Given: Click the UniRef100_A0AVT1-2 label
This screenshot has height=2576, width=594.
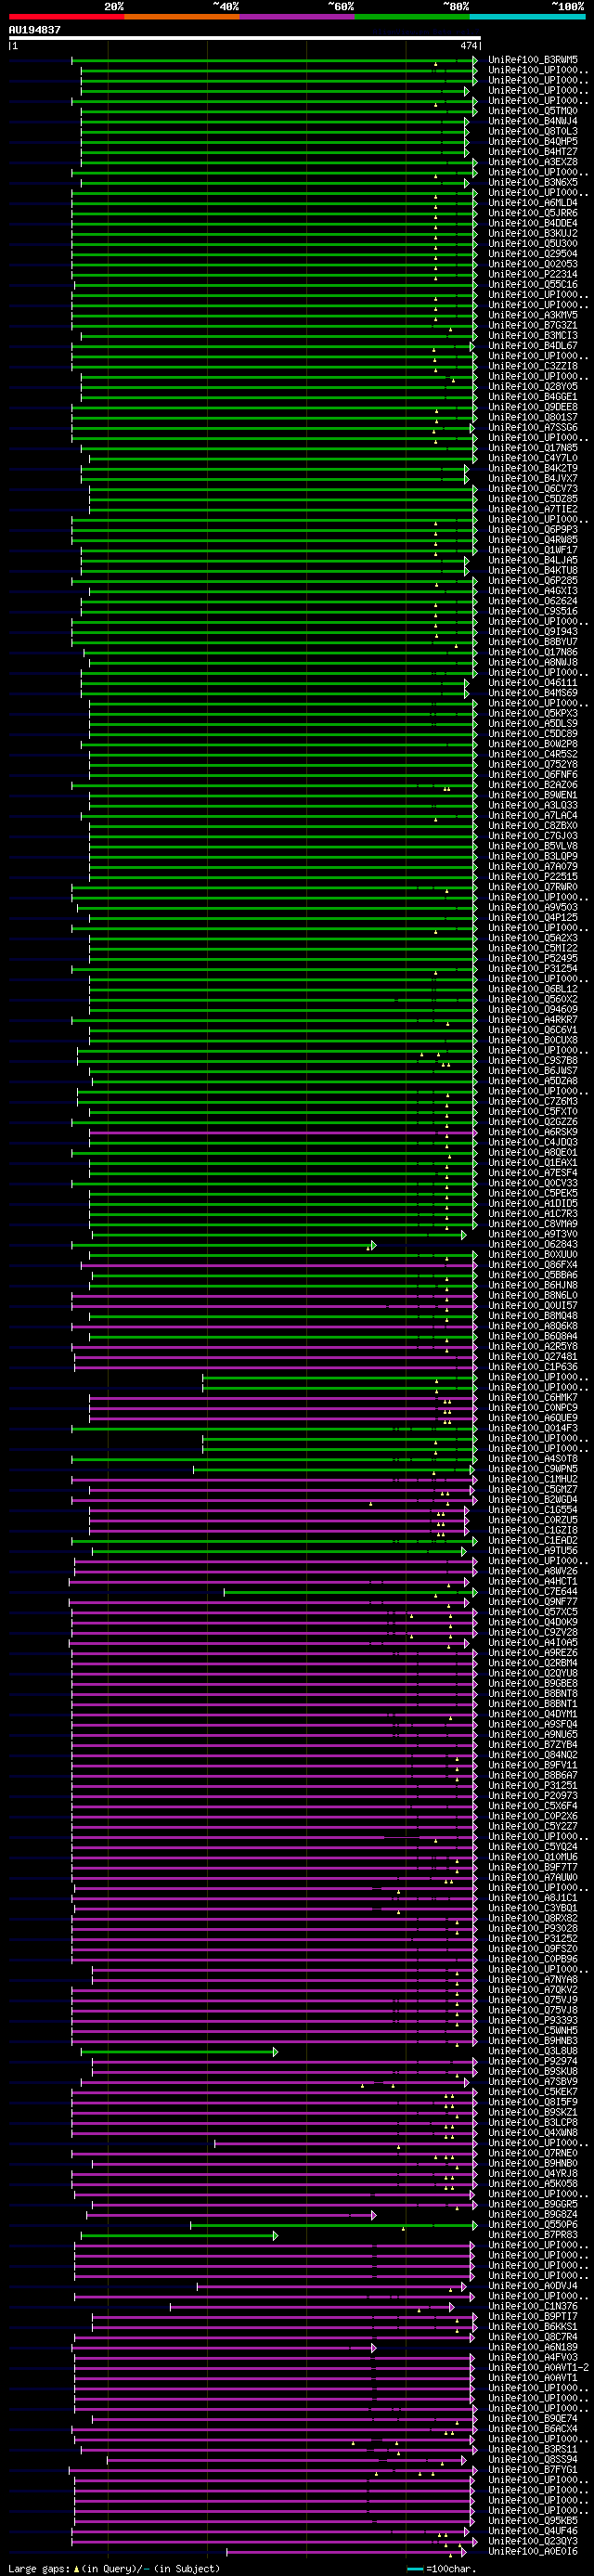Looking at the screenshot, I should (x=538, y=2366).
